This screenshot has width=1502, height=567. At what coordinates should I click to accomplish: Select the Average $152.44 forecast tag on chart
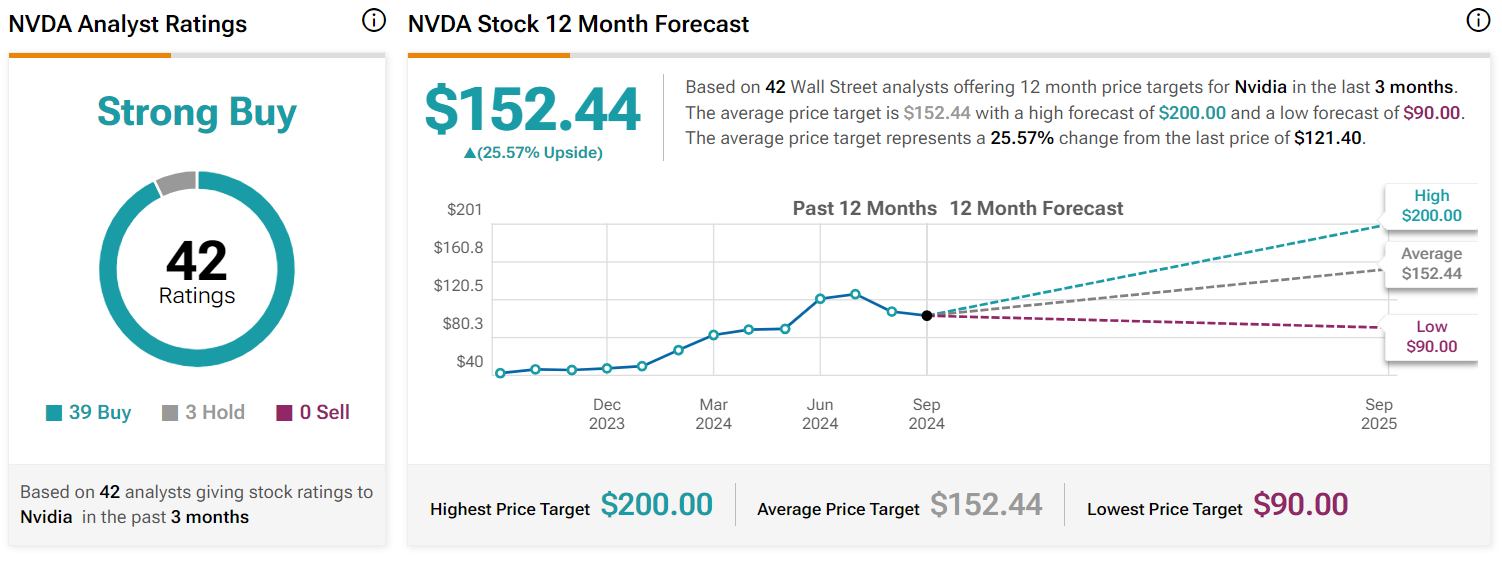point(1430,264)
